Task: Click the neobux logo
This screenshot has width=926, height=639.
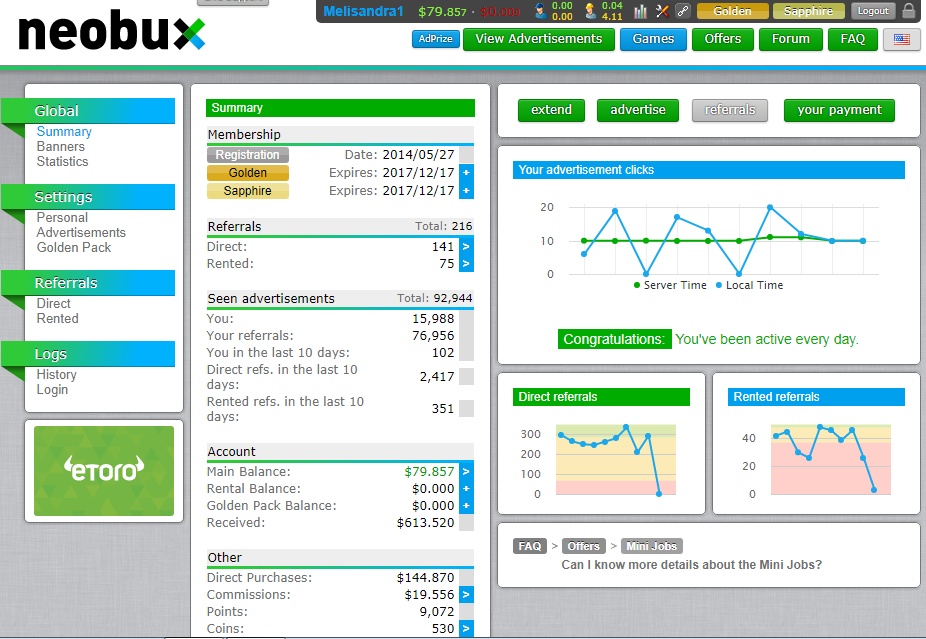Action: [112, 31]
